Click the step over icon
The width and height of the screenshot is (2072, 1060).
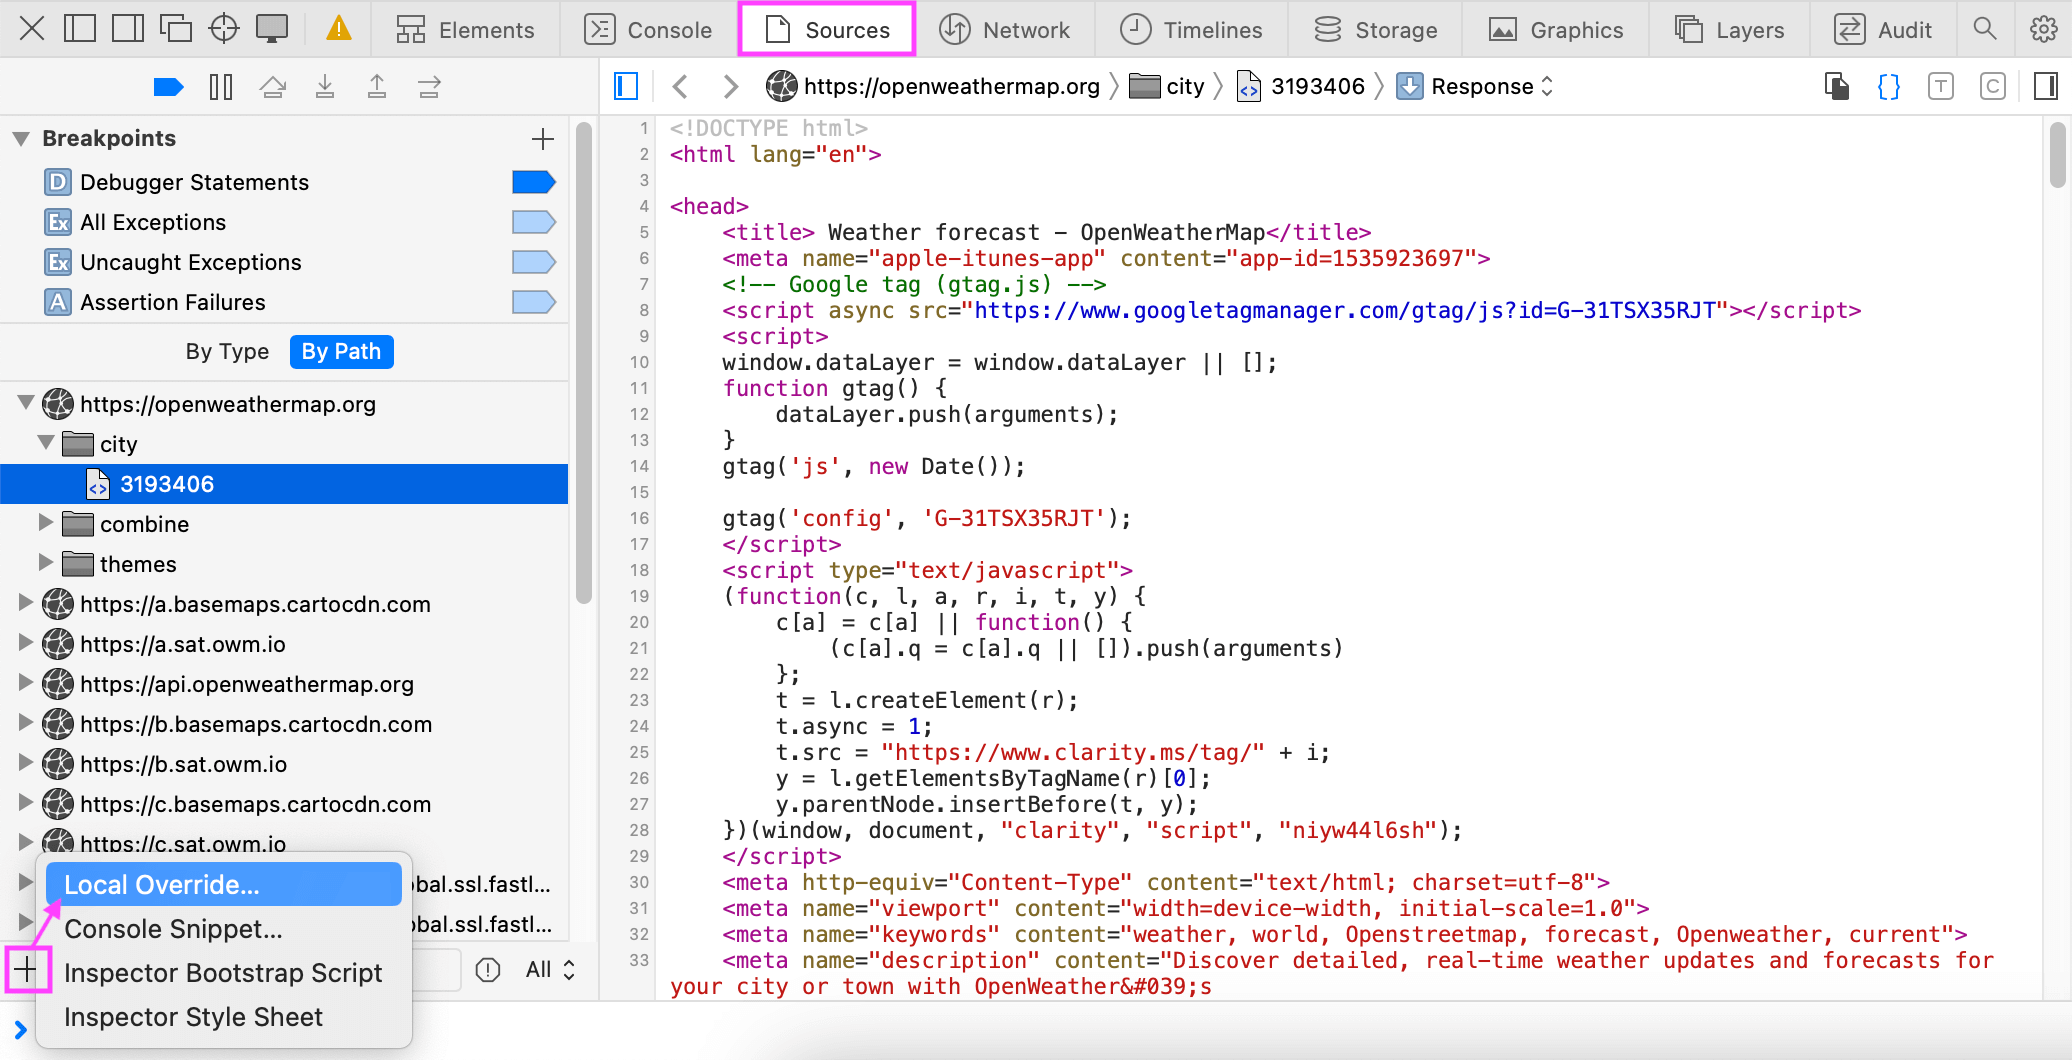(273, 87)
